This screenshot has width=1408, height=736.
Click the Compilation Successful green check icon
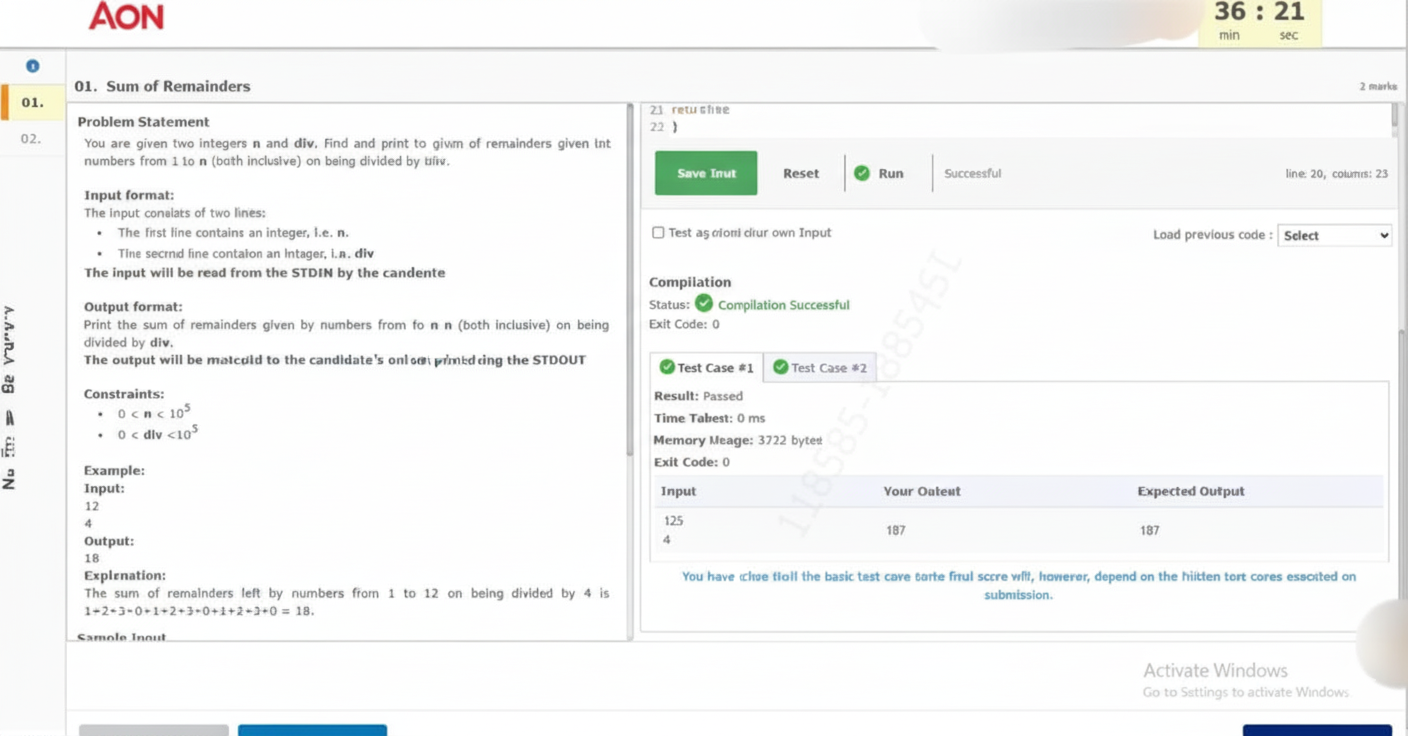coord(704,304)
